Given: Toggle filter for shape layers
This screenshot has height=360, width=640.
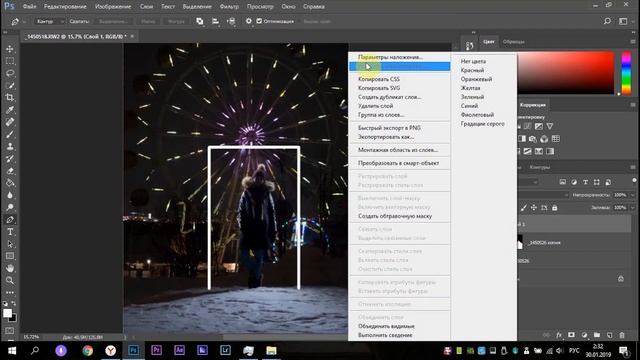Looking at the screenshot, I should tap(597, 182).
